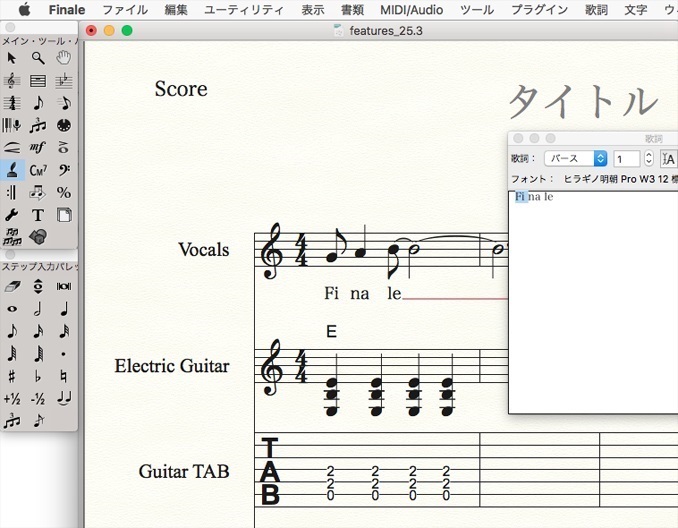The height and width of the screenshot is (528, 678).
Task: Select the Tuplet tool icon
Action: 38,125
